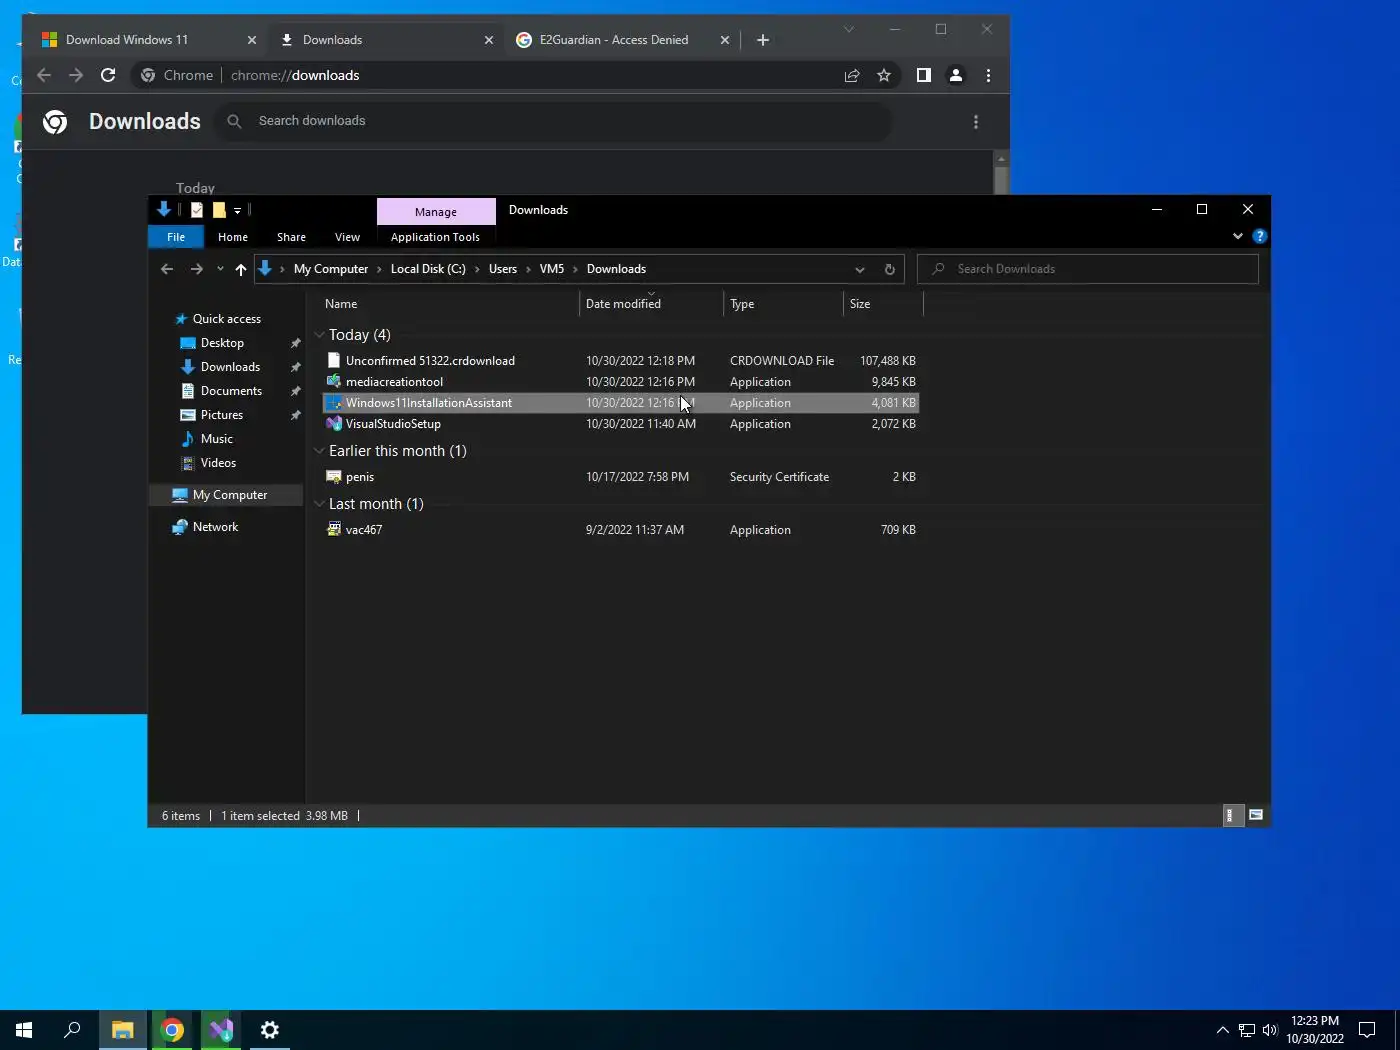Reload the Chrome downloads page
Screen dimensions: 1400x1050
(x=108, y=75)
